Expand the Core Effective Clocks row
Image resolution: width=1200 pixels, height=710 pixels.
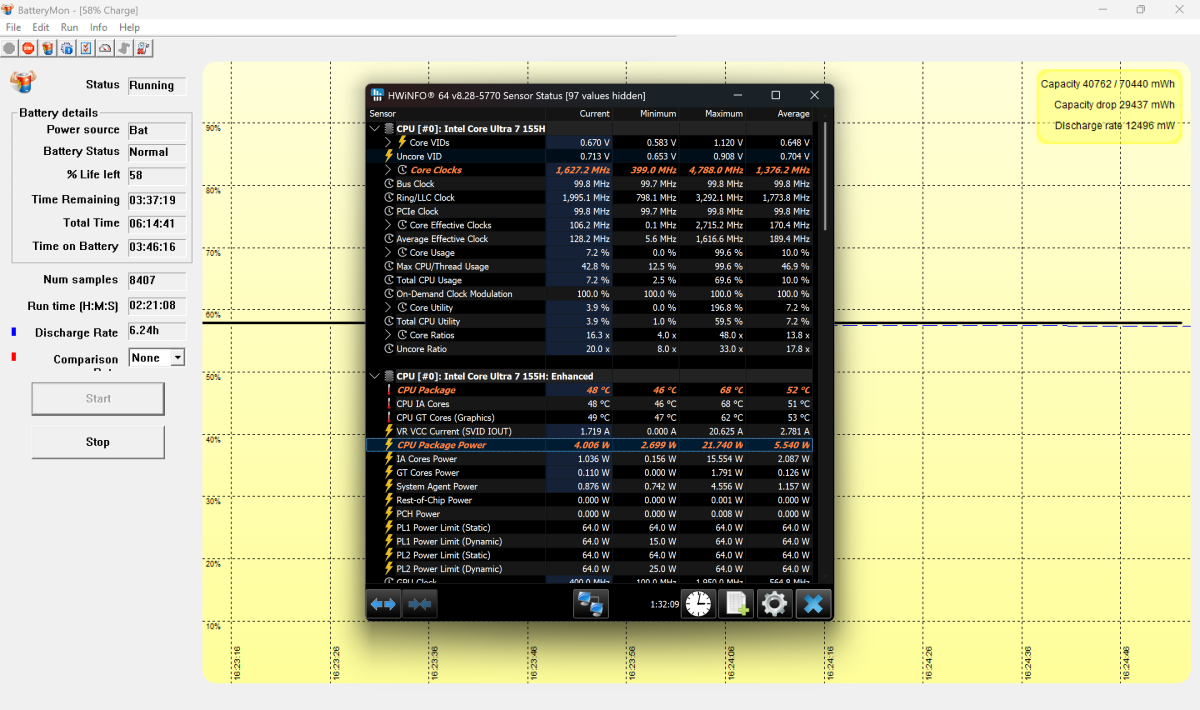click(389, 225)
